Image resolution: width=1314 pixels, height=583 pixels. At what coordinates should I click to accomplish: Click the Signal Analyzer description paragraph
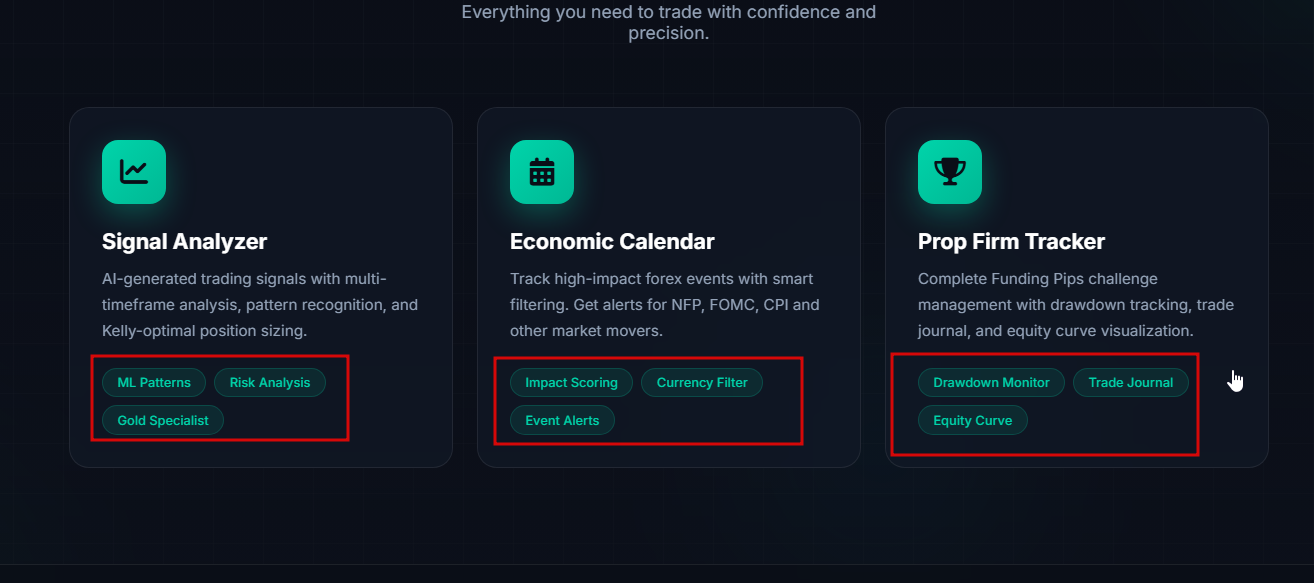(260, 304)
